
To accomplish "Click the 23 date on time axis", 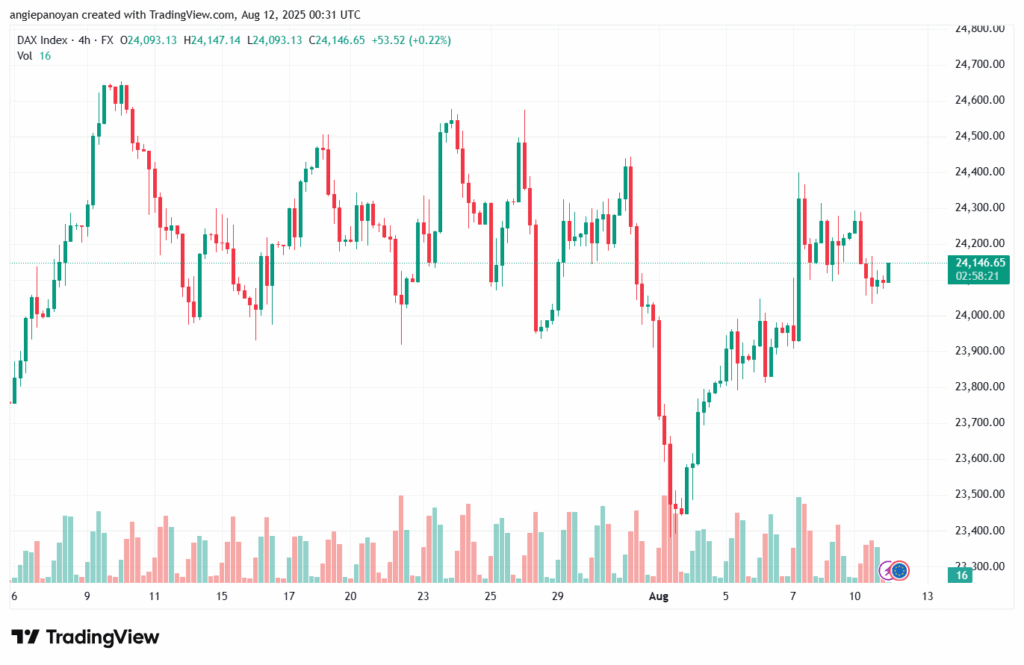I will click(424, 596).
